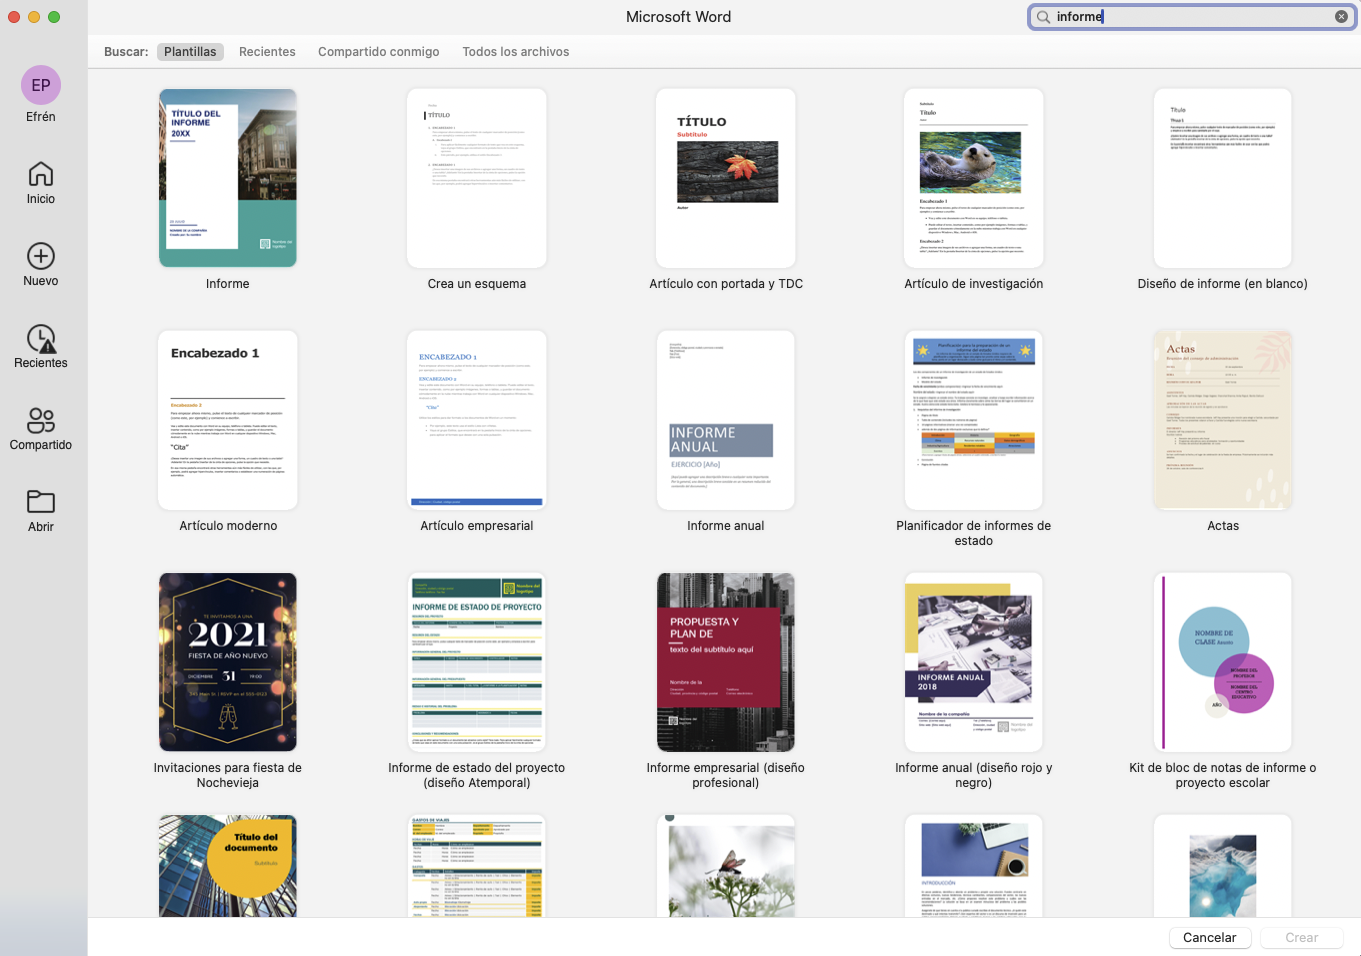Click the Efrén profile avatar
The height and width of the screenshot is (956, 1361).
point(40,86)
